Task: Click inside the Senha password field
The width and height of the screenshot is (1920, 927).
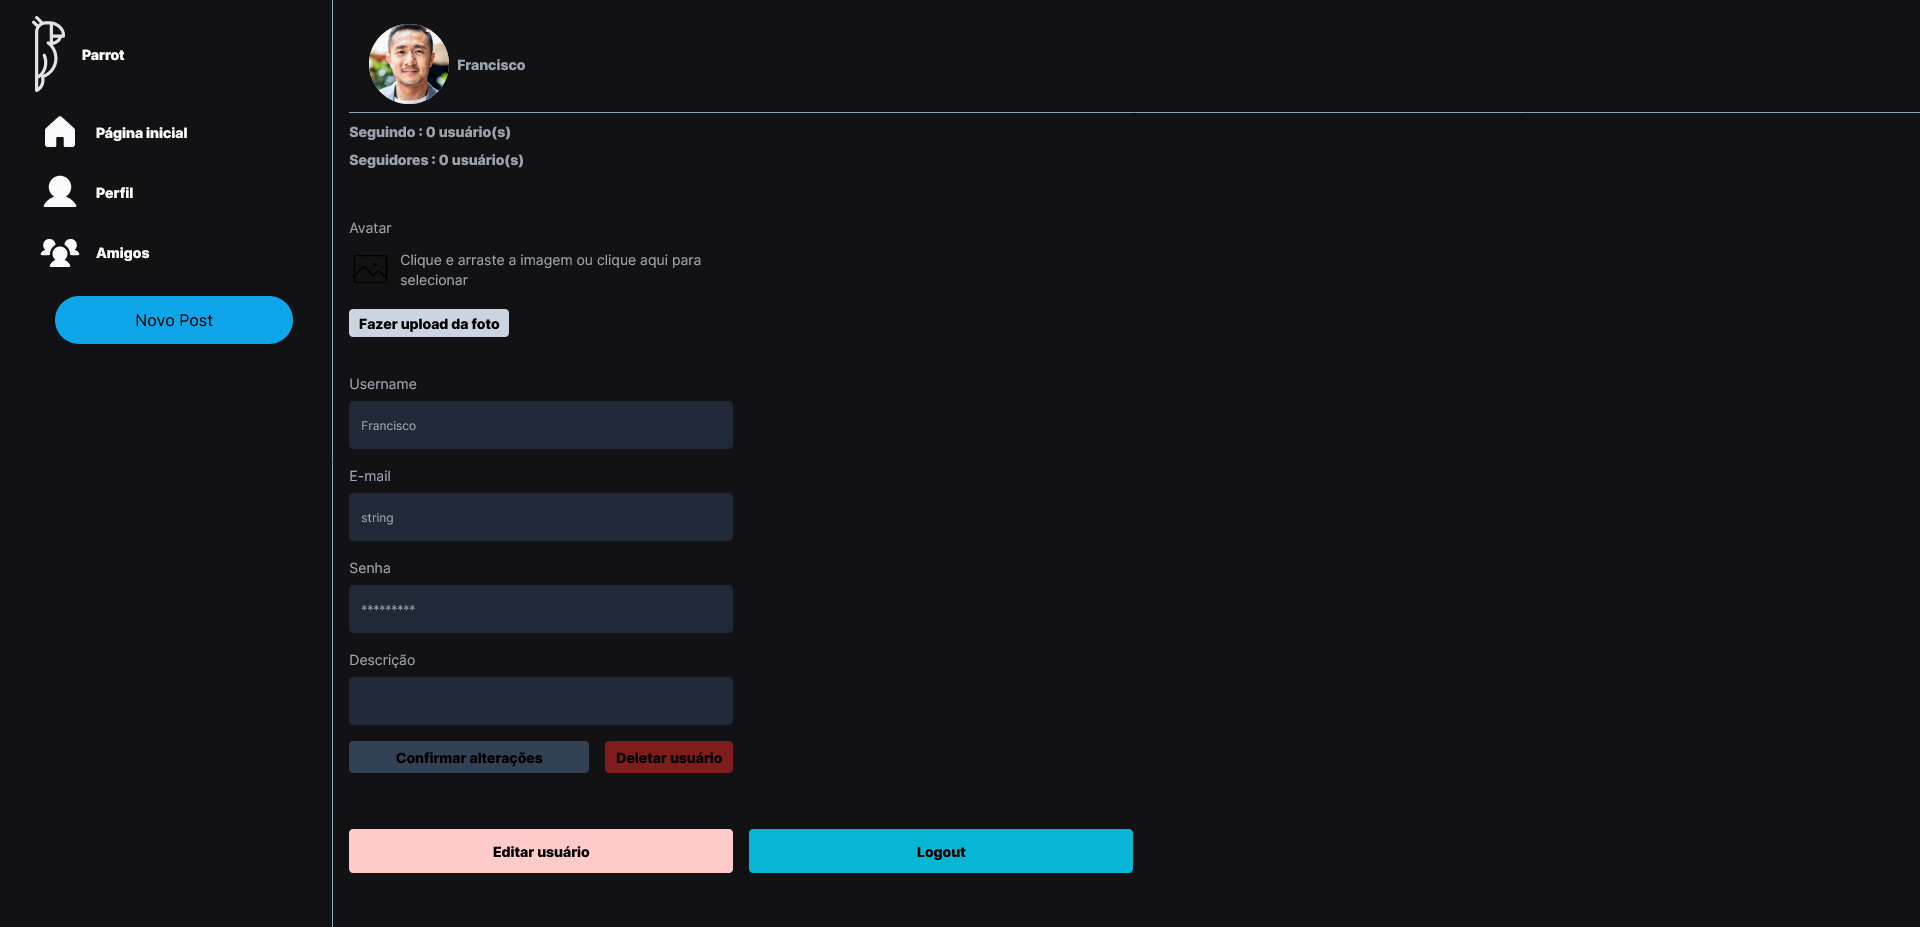Action: [x=540, y=609]
